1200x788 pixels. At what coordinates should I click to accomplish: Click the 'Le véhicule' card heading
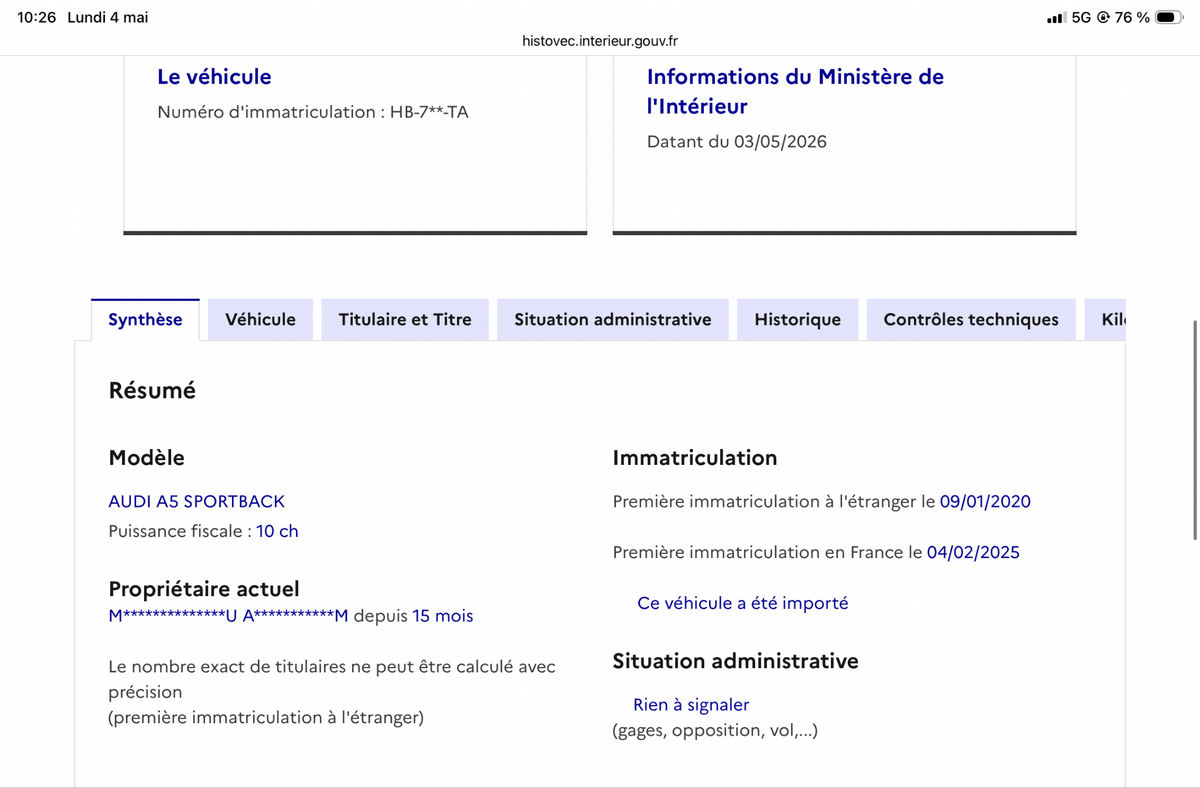click(x=214, y=77)
